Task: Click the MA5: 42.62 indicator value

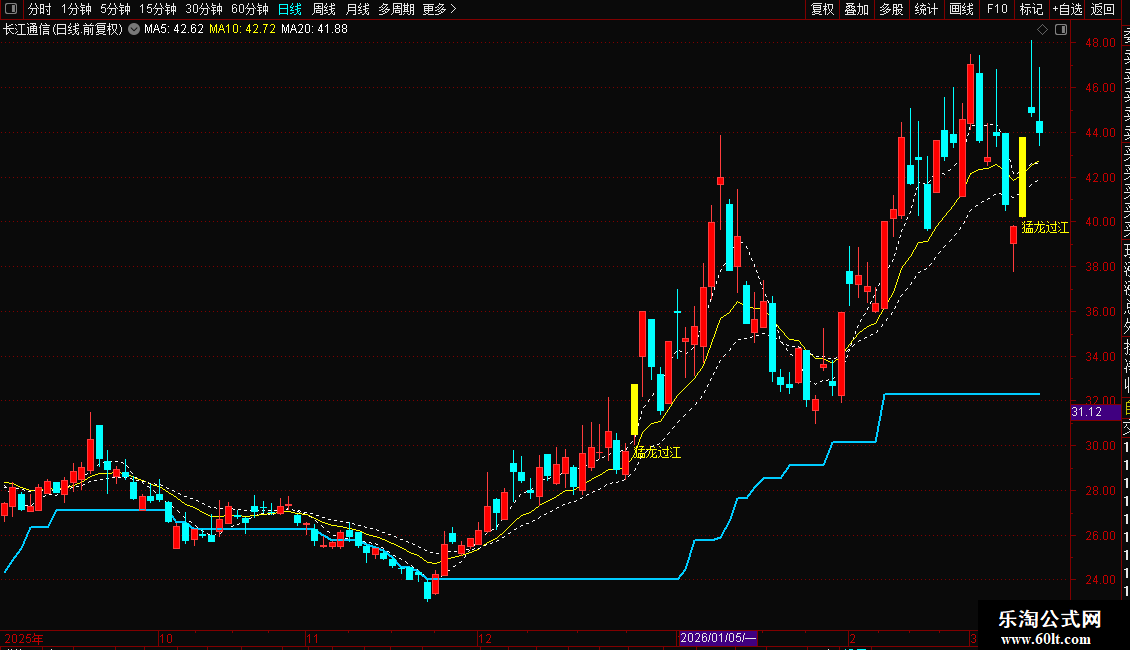Action: 174,30
